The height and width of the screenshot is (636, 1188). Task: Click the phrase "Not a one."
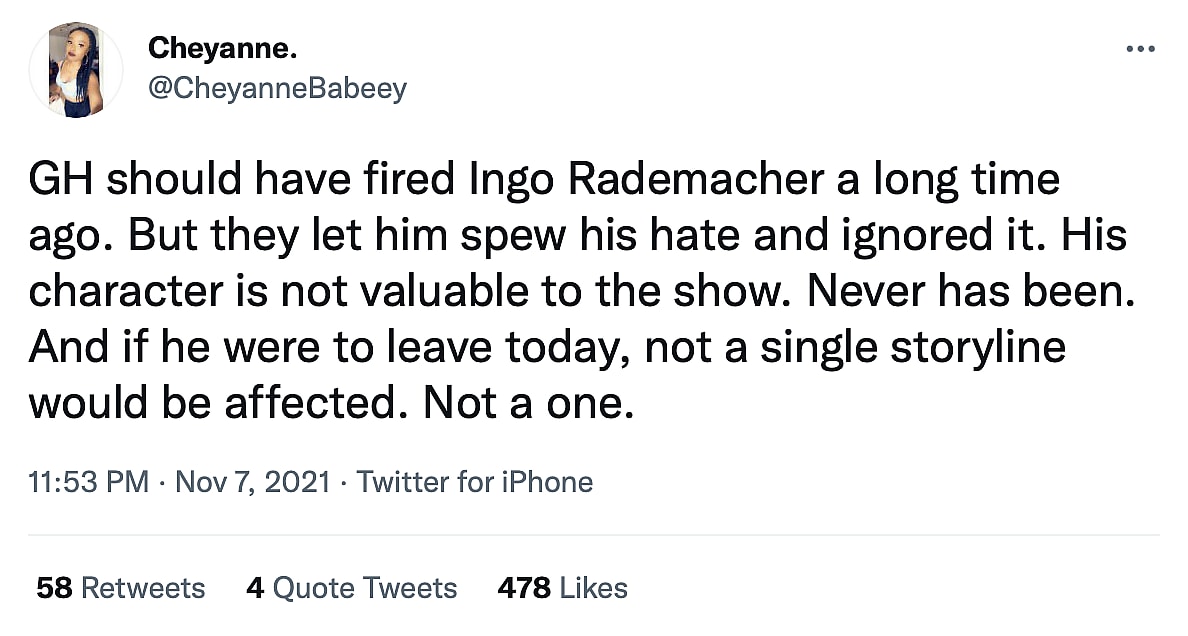(x=528, y=402)
